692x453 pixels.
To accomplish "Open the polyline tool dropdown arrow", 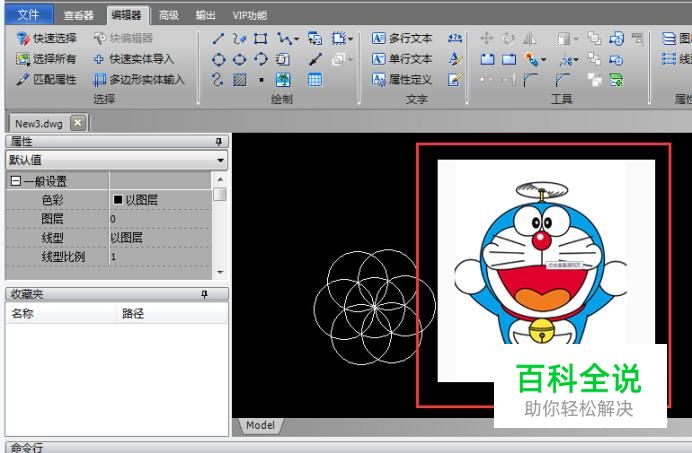I will (x=296, y=39).
